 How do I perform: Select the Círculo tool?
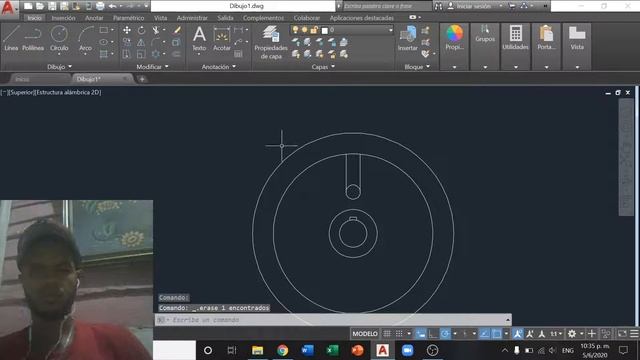(59, 38)
